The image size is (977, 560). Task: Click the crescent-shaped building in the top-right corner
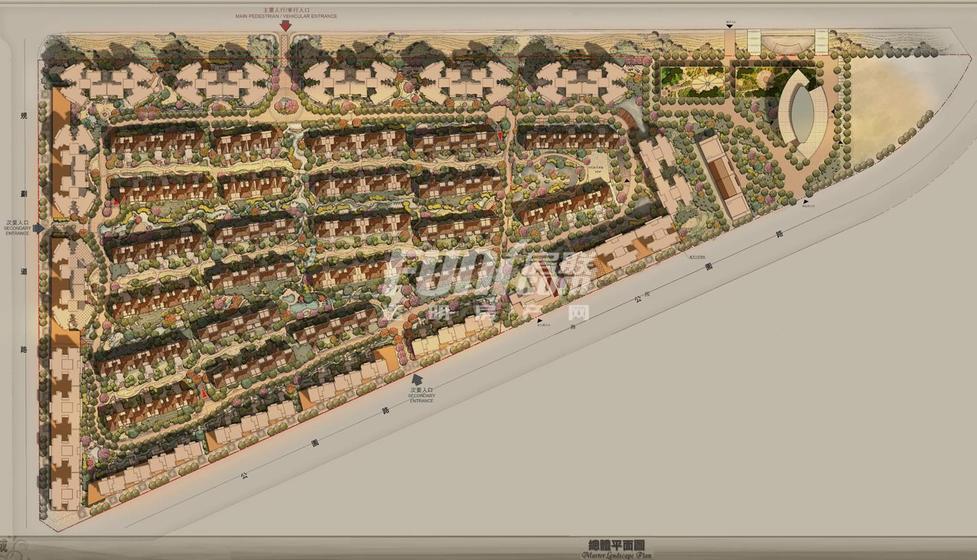803,112
